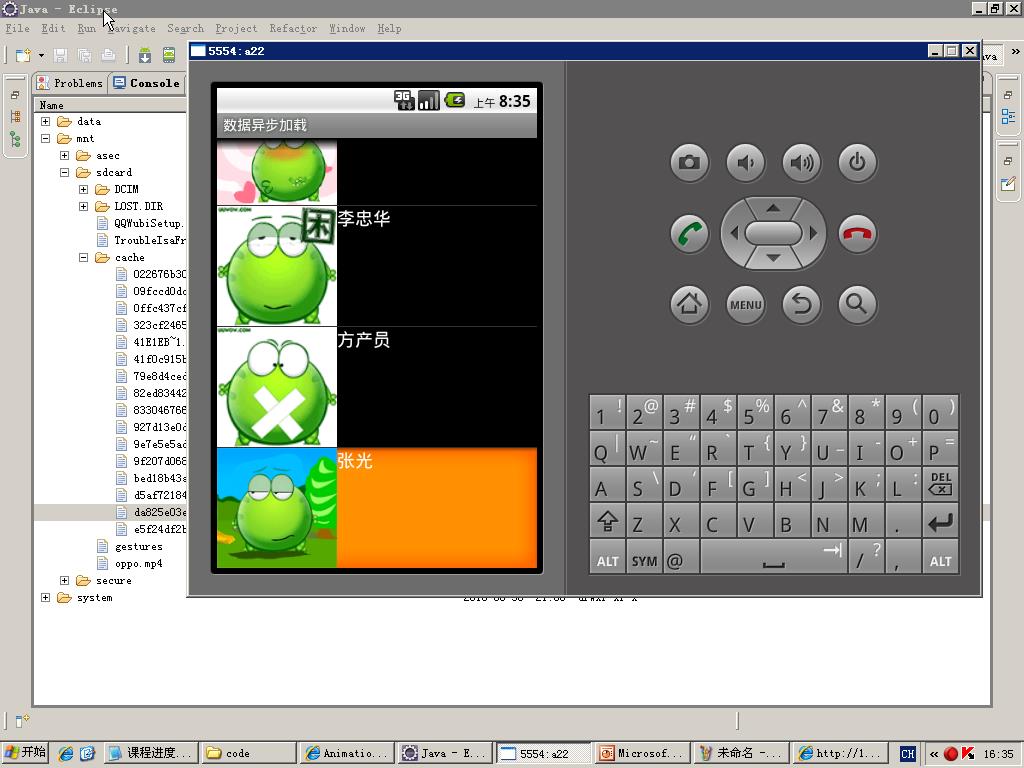Click the Shift key on emulator keyboard
The width and height of the screenshot is (1024, 768).
[607, 520]
